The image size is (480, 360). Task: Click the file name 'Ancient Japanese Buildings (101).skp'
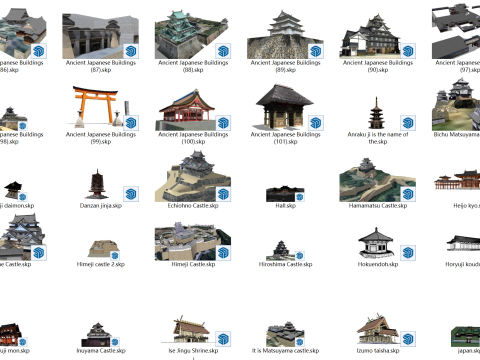[x=285, y=138]
